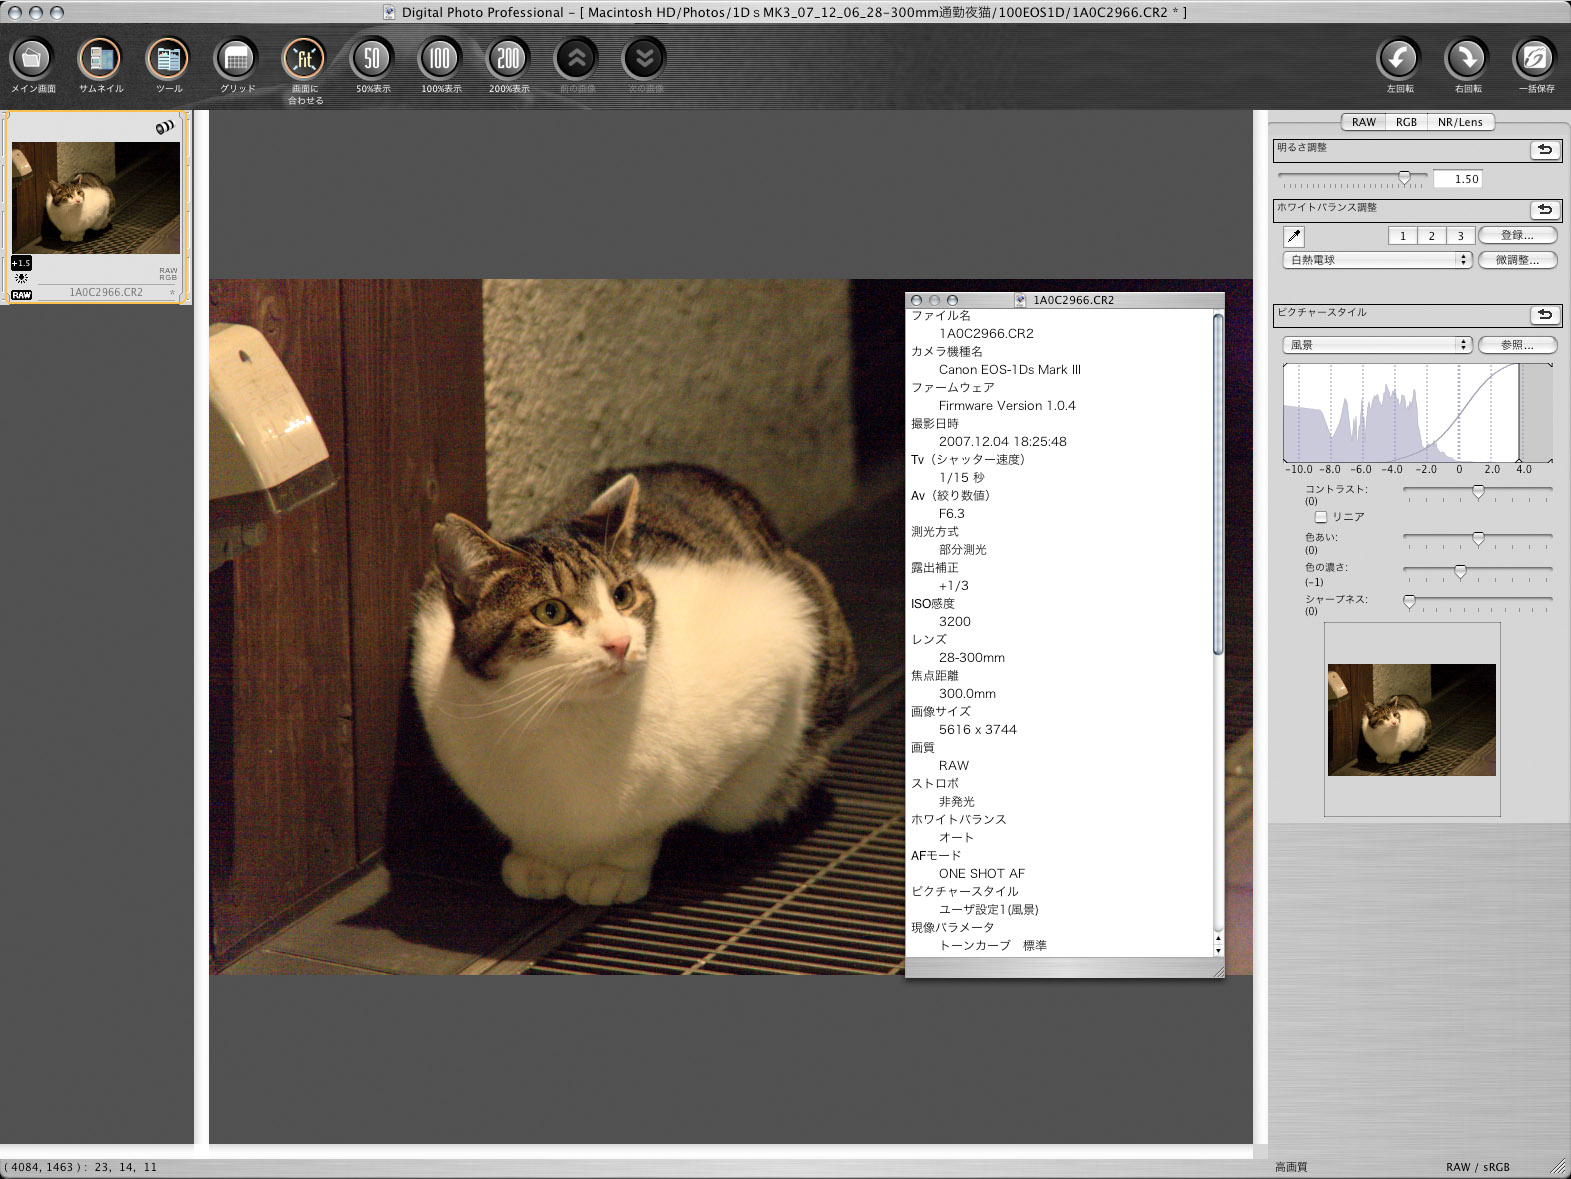Reset picture style (ピクチャースタイル) with revert icon
Screen dimensions: 1571x1179
[1545, 315]
